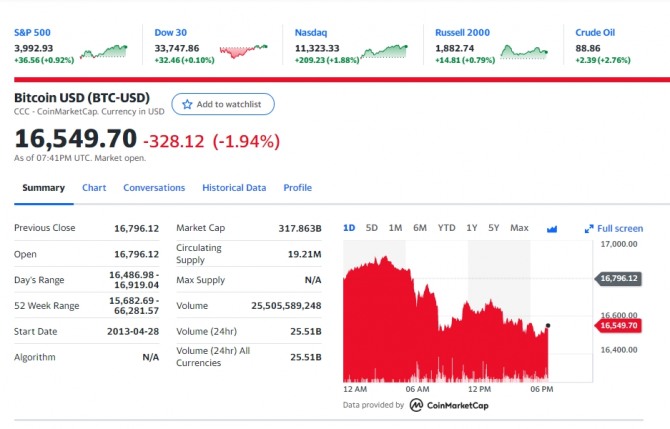Click the Russell 2000 sparkline chart
This screenshot has width=670, height=429.
click(x=524, y=52)
